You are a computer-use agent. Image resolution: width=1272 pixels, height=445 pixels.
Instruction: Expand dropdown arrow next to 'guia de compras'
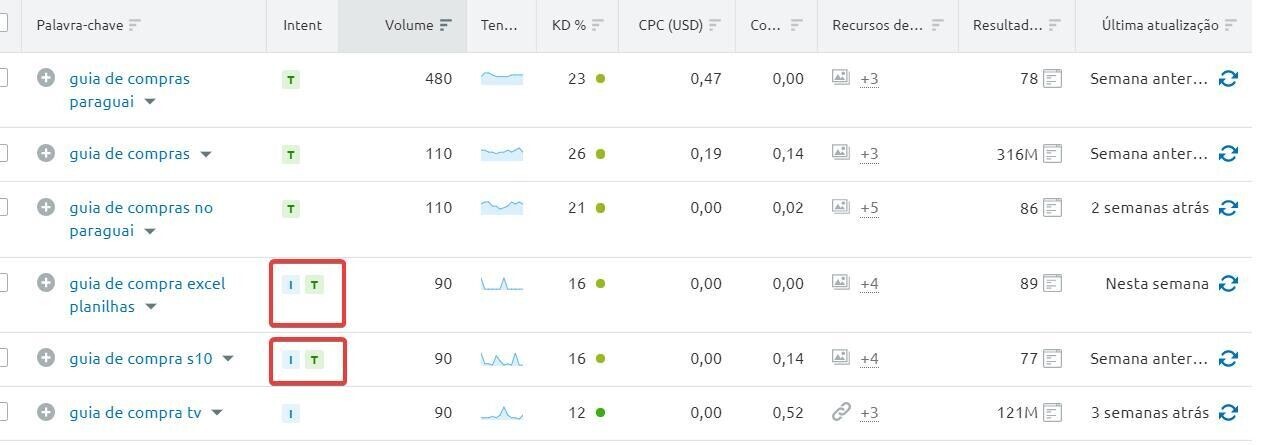[x=206, y=155]
